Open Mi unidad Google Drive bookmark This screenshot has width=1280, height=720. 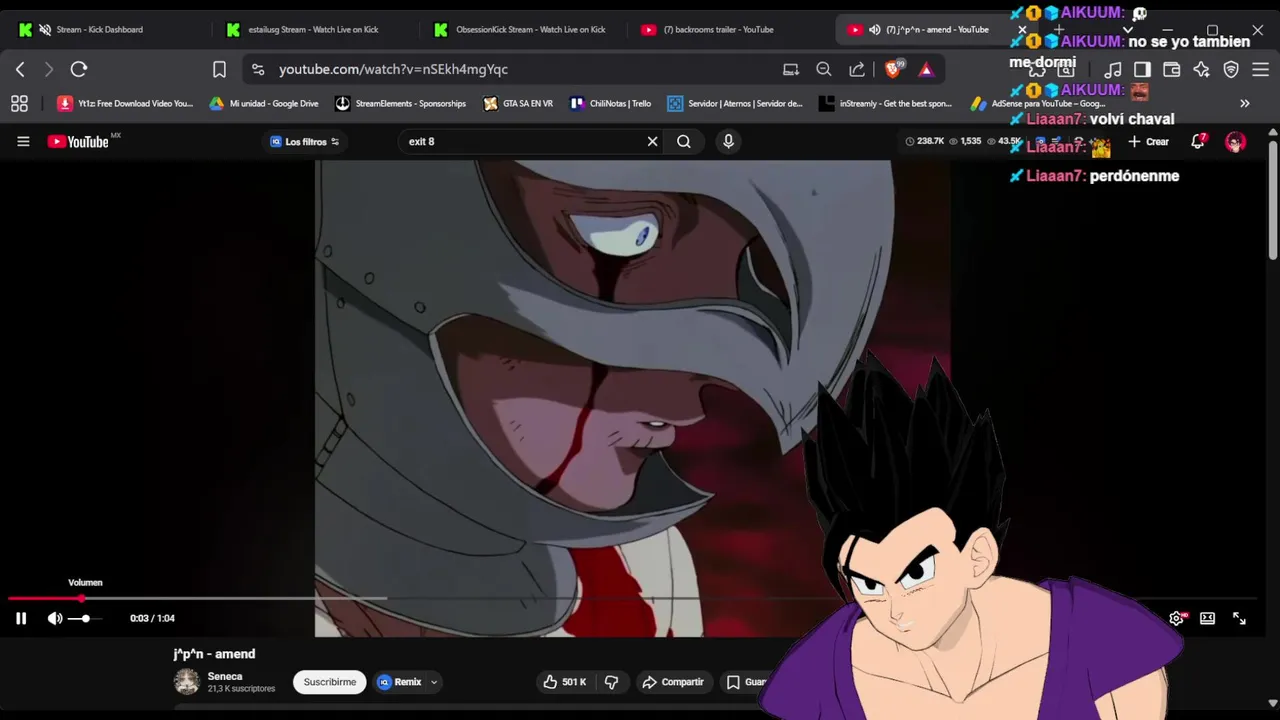click(x=264, y=103)
